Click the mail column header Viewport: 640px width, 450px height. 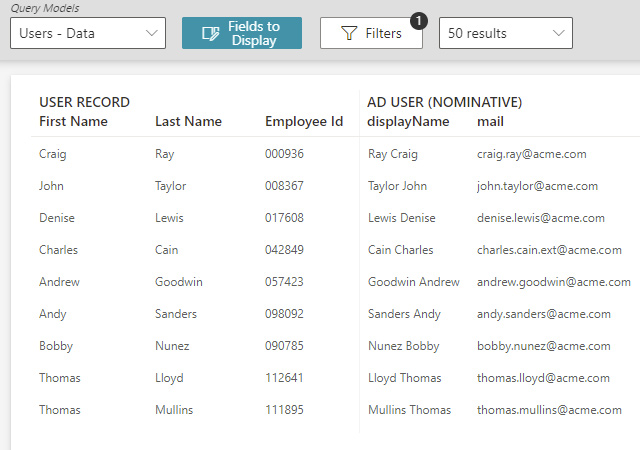(490, 122)
